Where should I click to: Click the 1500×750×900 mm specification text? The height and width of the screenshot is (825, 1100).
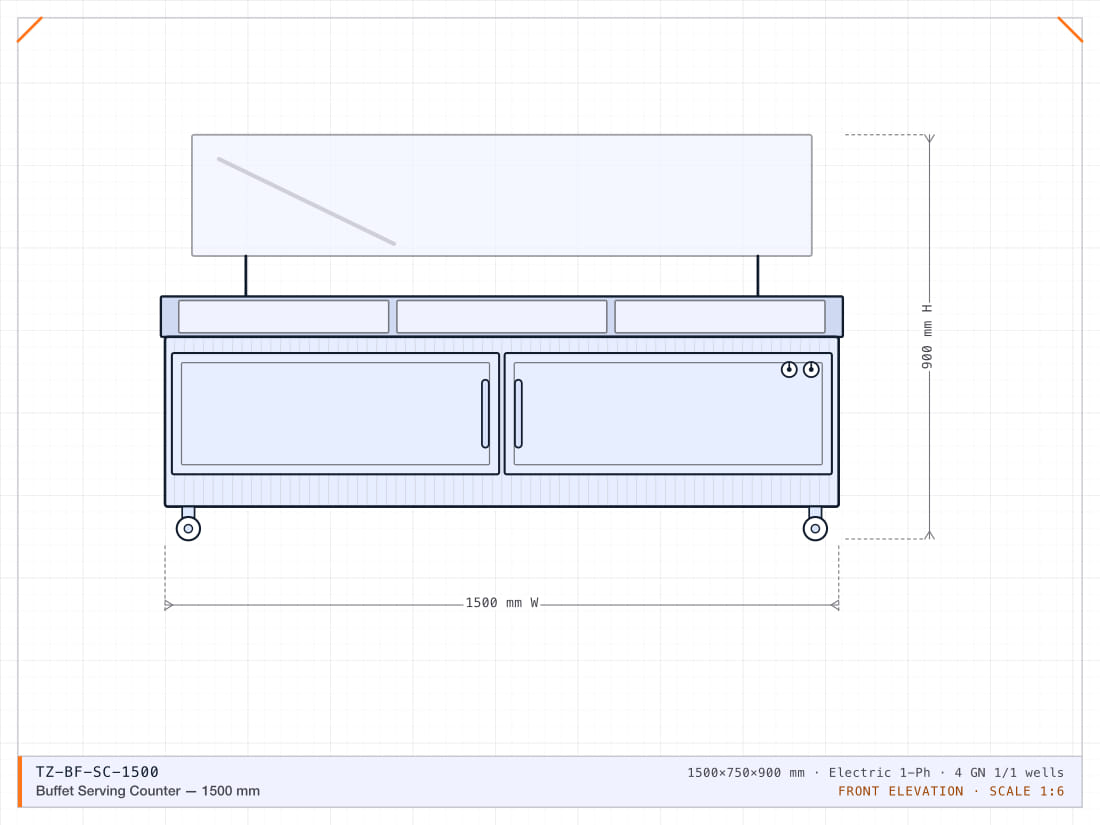(746, 772)
